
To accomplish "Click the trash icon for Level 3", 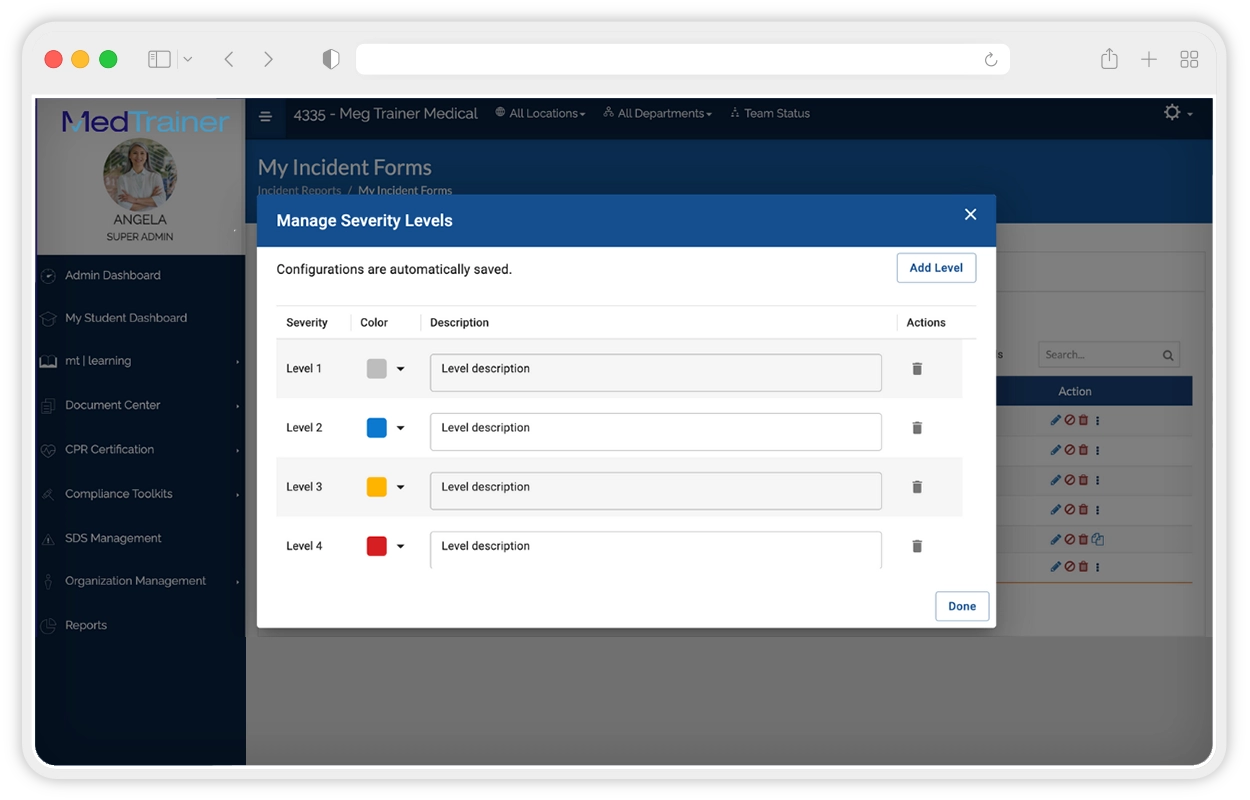I will tap(917, 487).
